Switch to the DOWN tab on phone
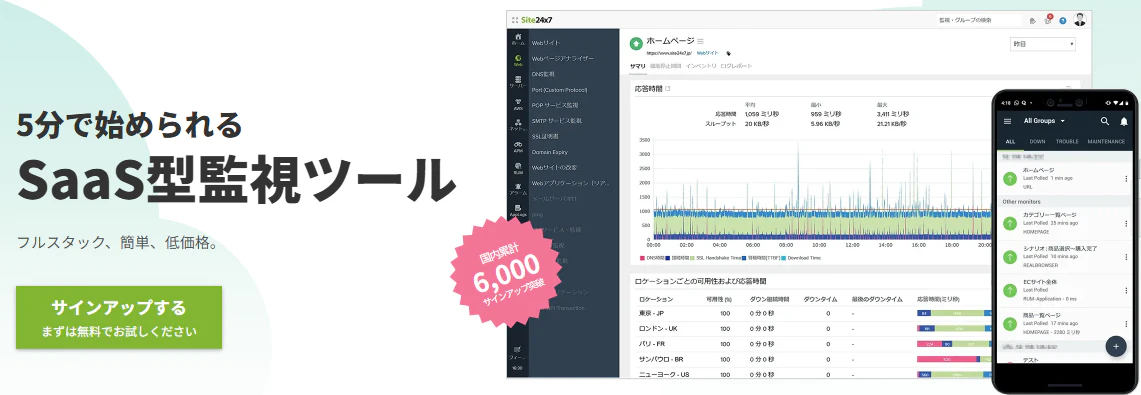Image resolution: width=1141 pixels, height=395 pixels. pos(1038,141)
